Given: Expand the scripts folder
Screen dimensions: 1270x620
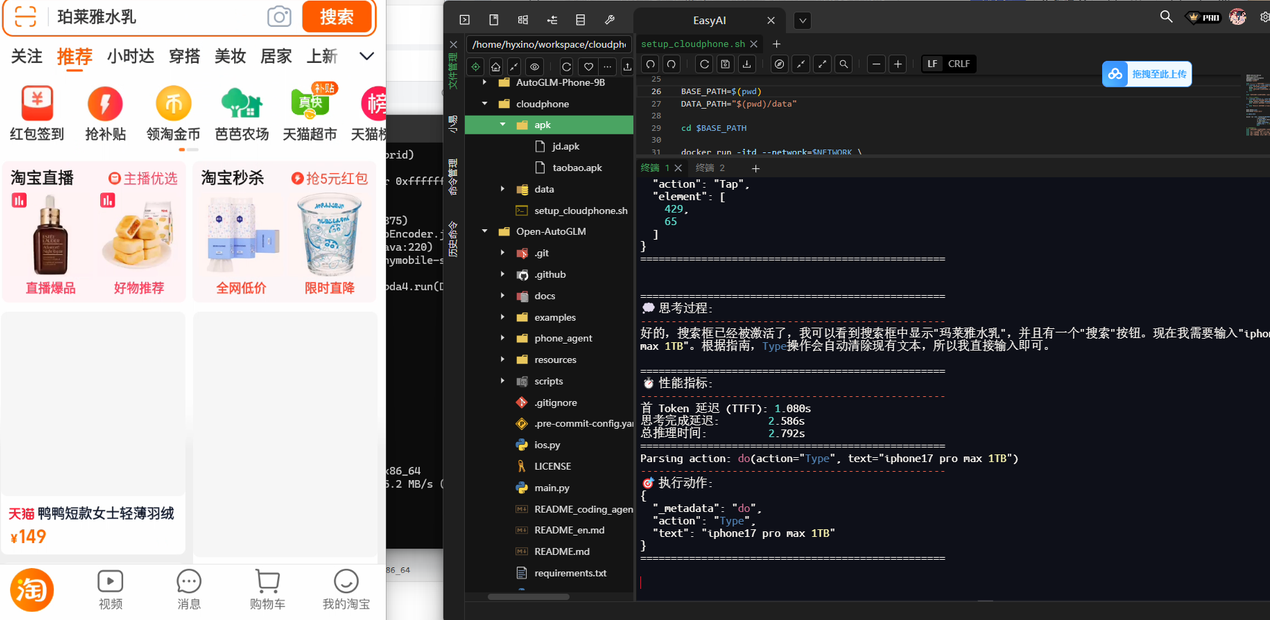Looking at the screenshot, I should (x=502, y=381).
